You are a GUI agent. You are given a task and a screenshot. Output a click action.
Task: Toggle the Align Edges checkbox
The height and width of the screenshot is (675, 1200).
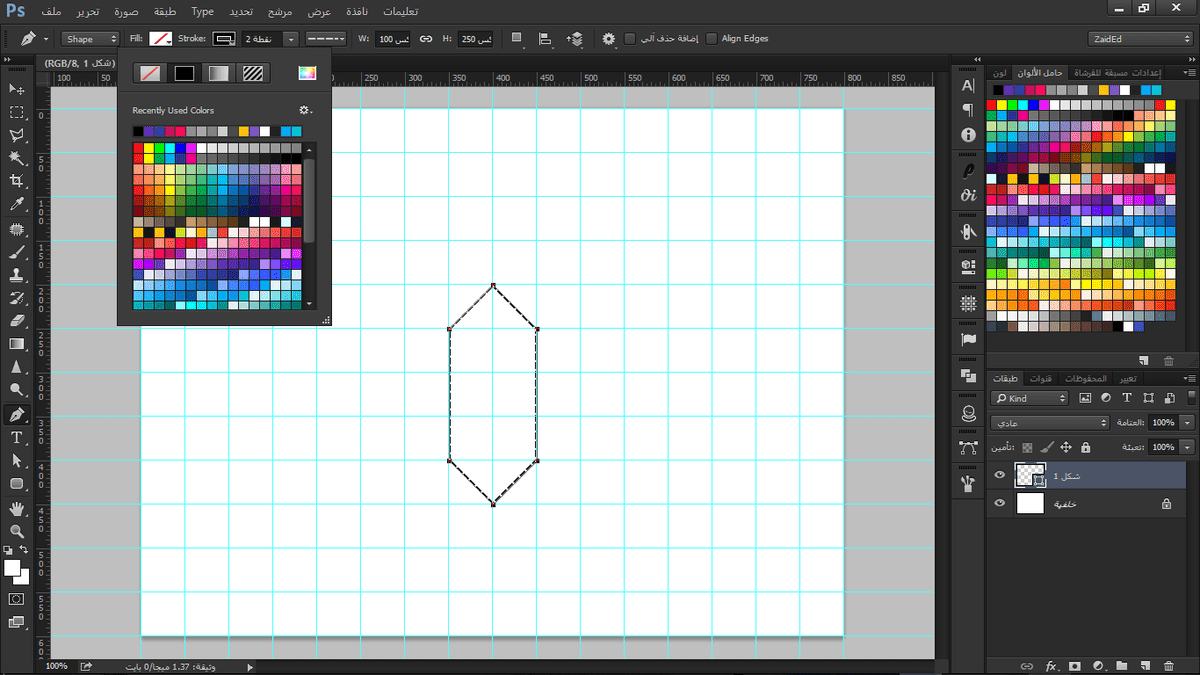(711, 38)
